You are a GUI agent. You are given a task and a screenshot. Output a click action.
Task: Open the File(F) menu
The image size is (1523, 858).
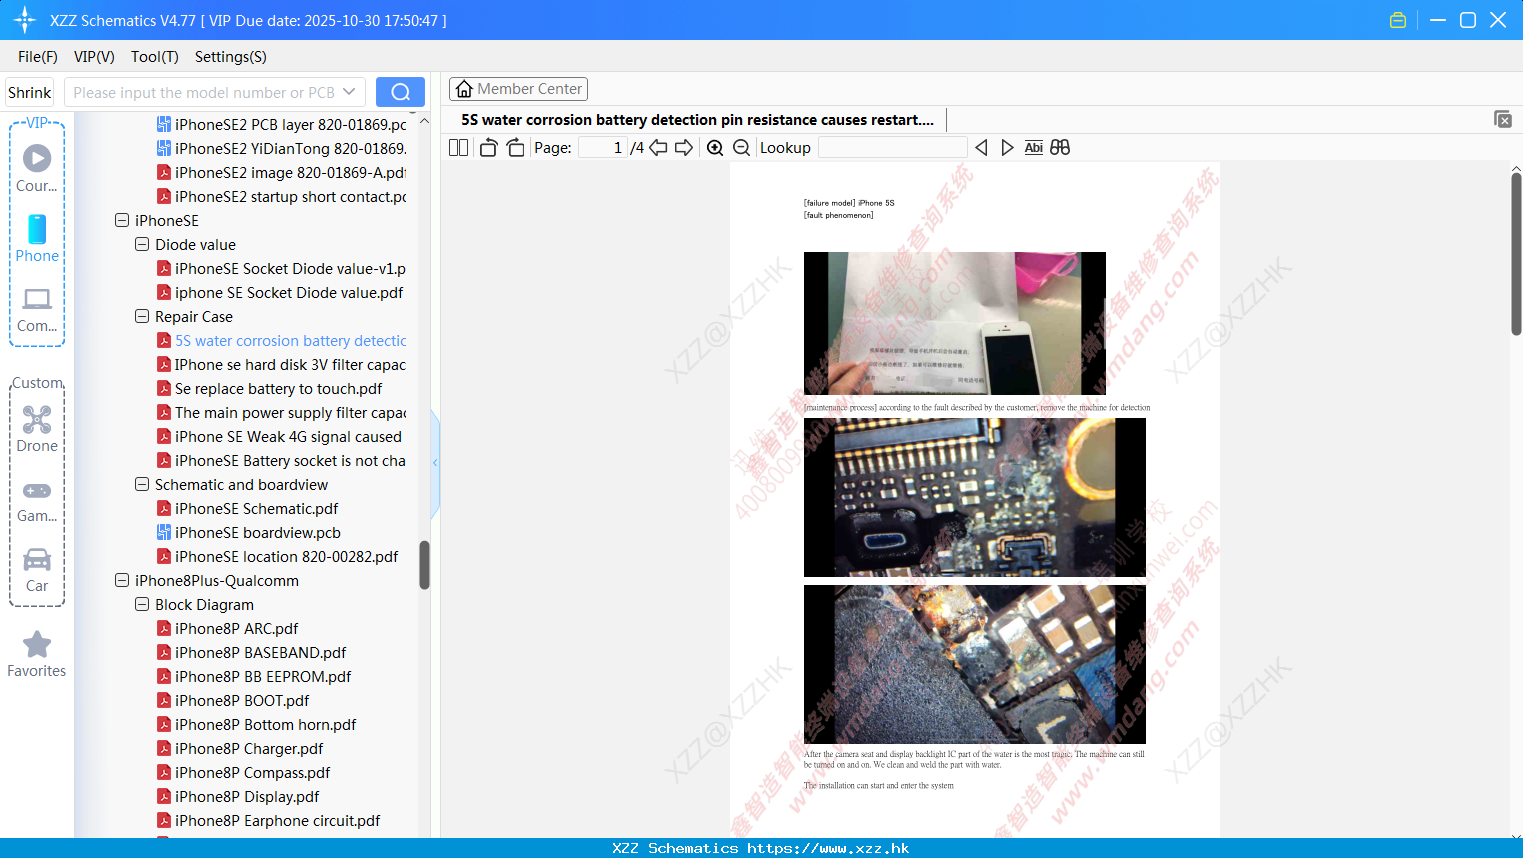tap(38, 57)
